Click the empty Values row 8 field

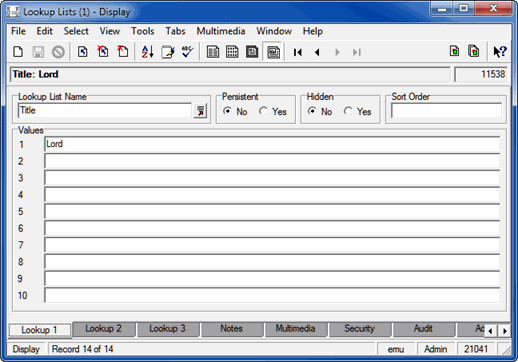(x=272, y=262)
